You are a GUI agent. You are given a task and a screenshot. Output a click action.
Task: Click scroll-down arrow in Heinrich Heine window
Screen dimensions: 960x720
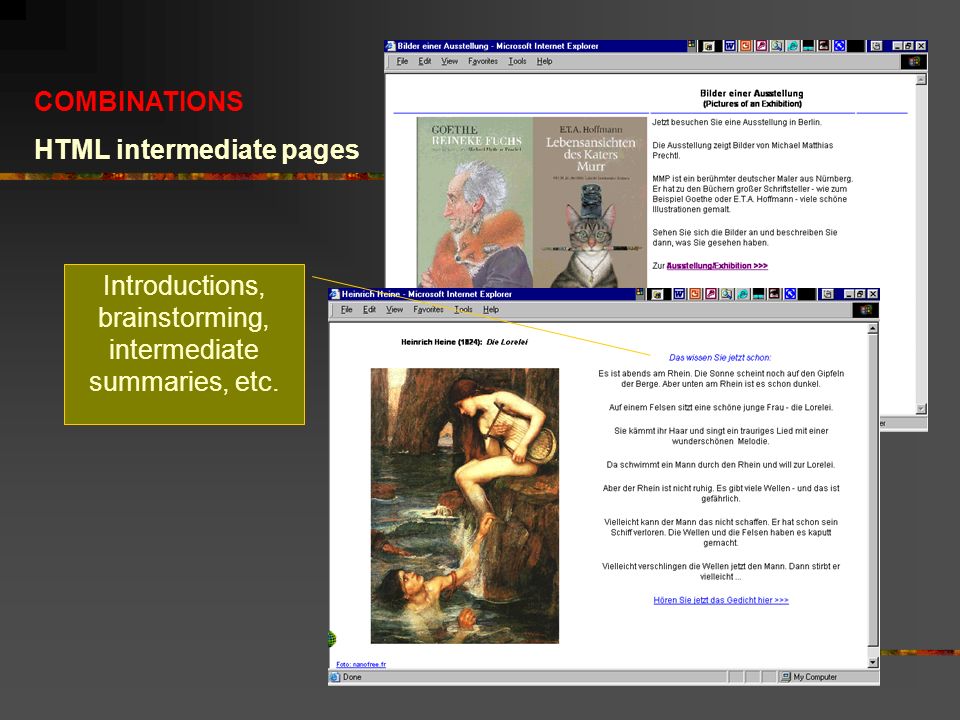(x=873, y=662)
